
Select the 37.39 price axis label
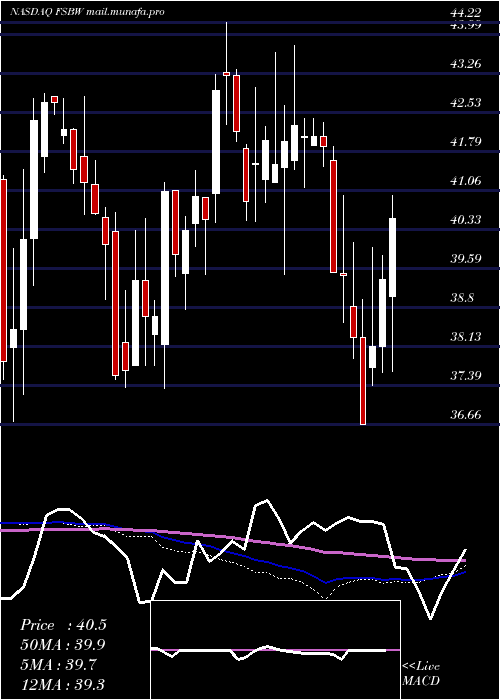click(466, 375)
